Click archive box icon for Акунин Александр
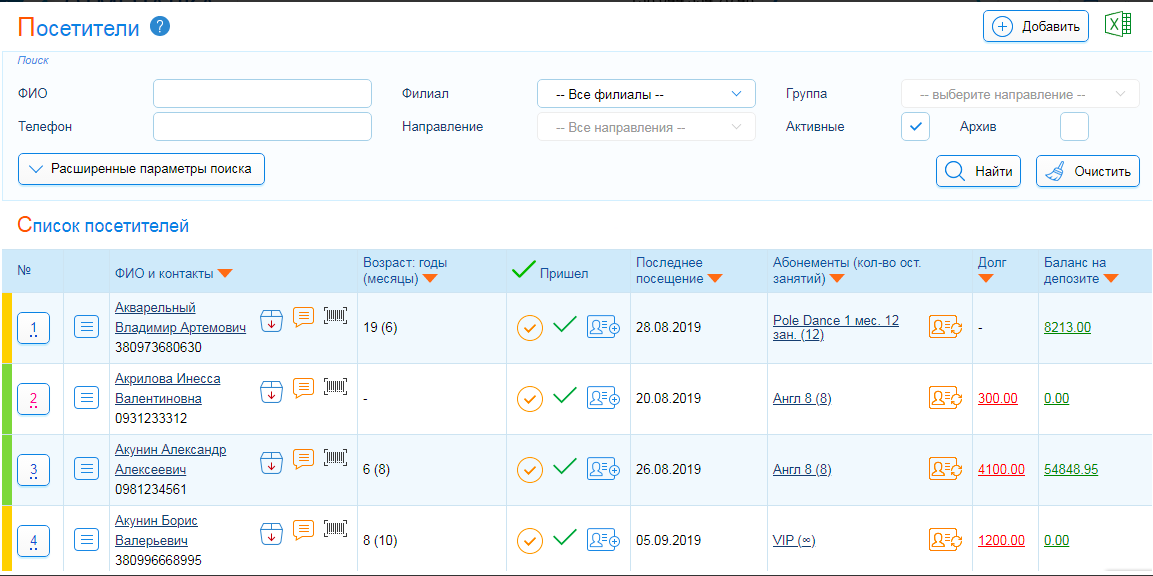The image size is (1153, 576). [271, 460]
